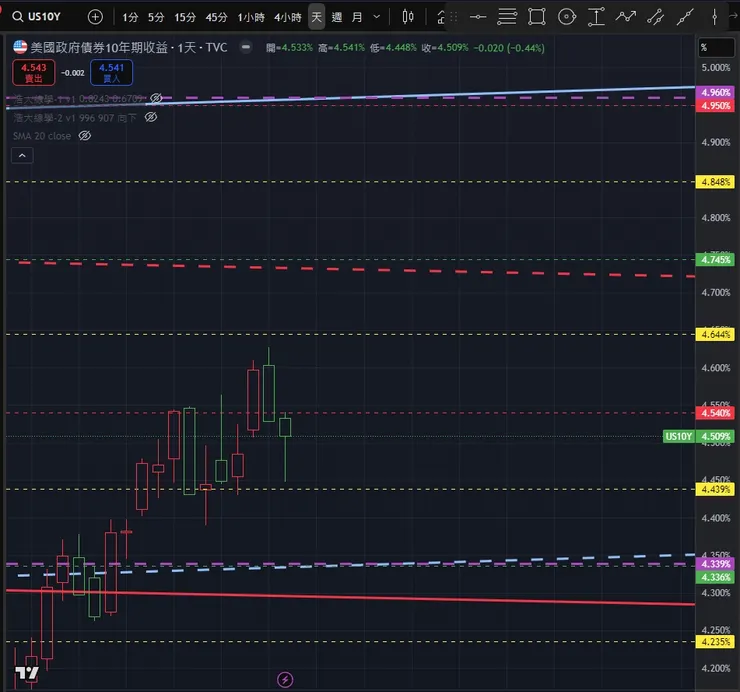740x692 pixels.
Task: Click the 4.644% yellow price label
Action: click(715, 335)
